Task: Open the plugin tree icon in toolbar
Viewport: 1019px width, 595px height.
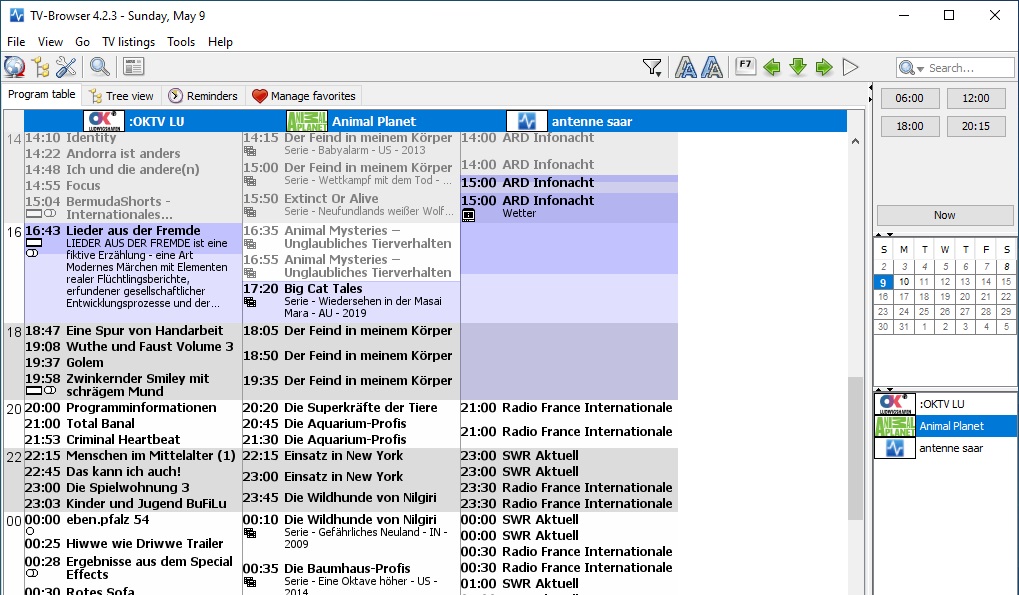Action: point(41,67)
